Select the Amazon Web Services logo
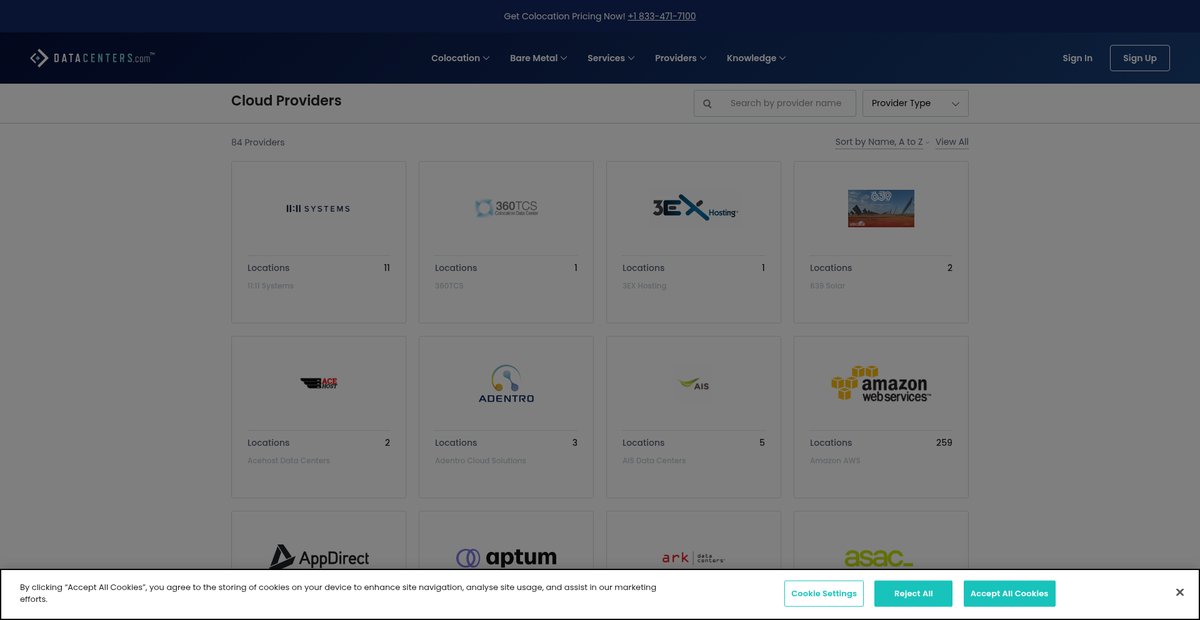The width and height of the screenshot is (1200, 620). click(881, 384)
